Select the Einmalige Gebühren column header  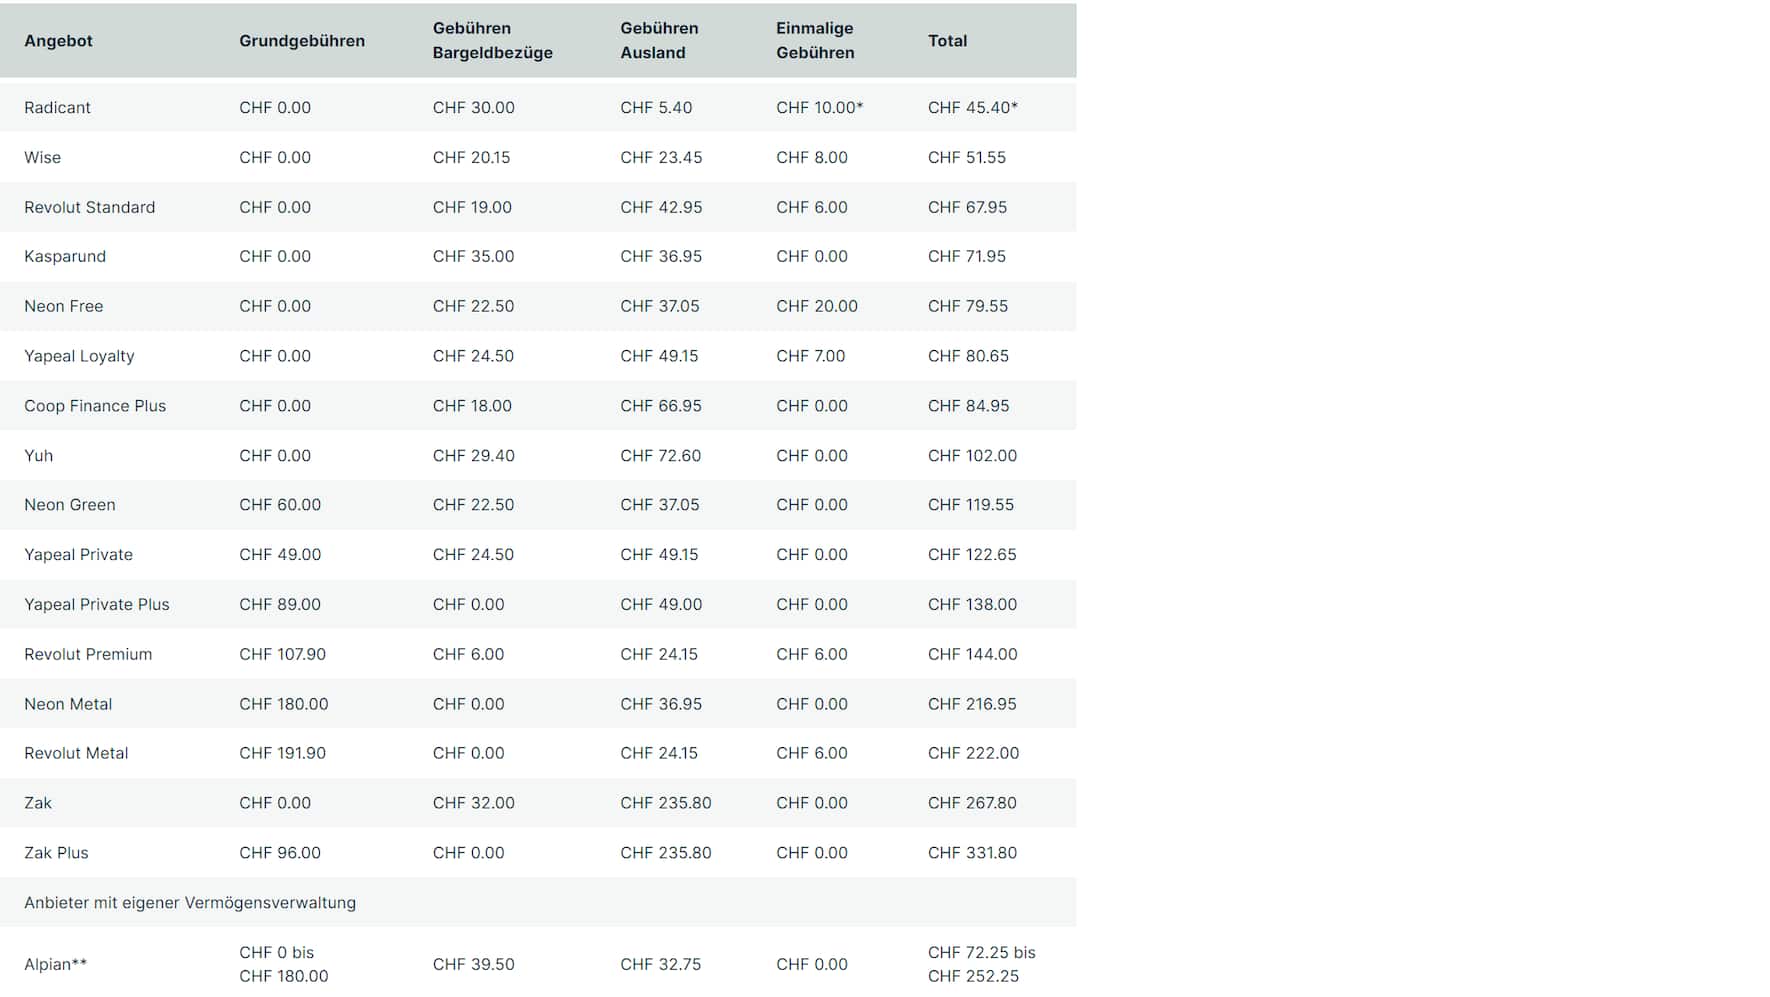[x=815, y=41]
